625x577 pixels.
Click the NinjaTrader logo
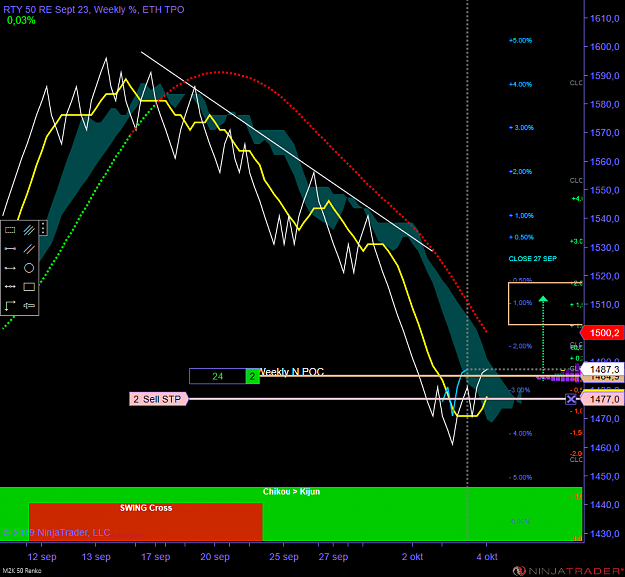pos(566,571)
